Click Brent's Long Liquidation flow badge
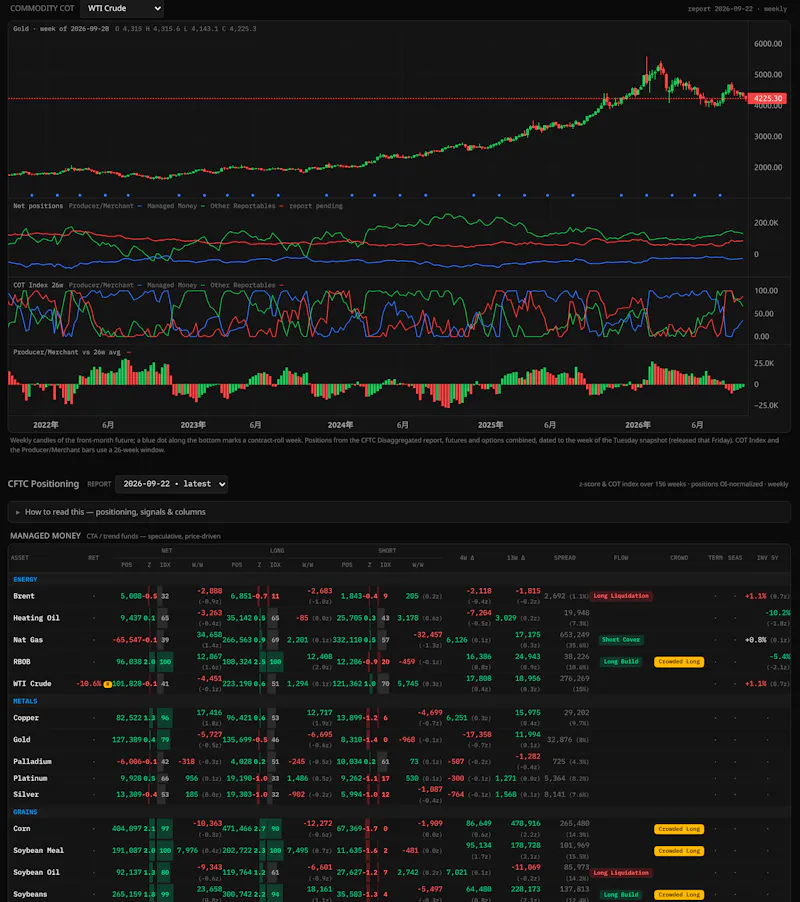This screenshot has height=902, width=800. (621, 596)
